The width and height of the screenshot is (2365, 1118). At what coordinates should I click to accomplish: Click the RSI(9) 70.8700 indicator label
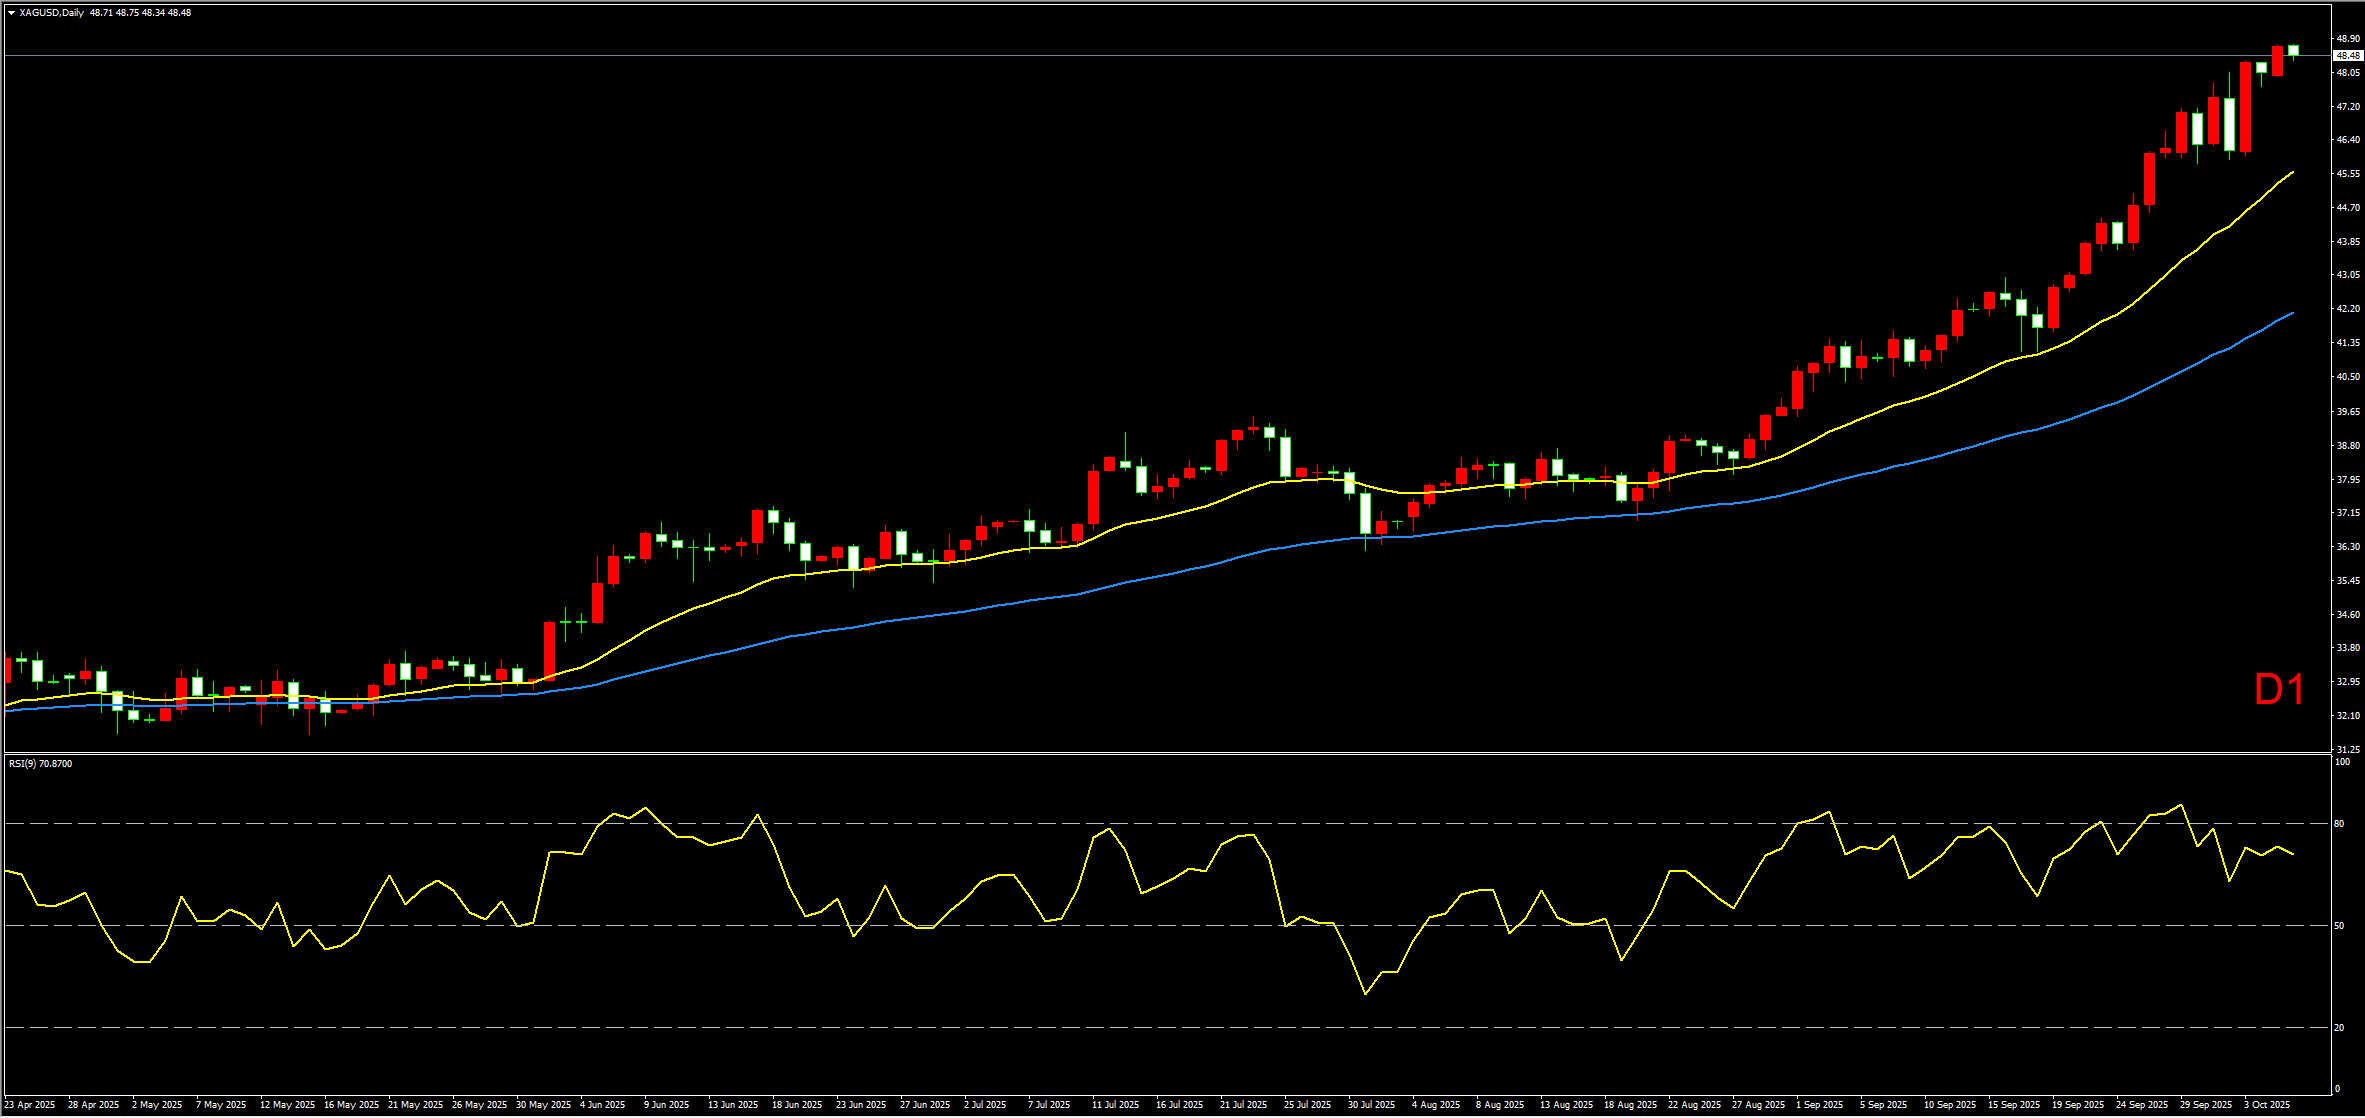(x=40, y=764)
